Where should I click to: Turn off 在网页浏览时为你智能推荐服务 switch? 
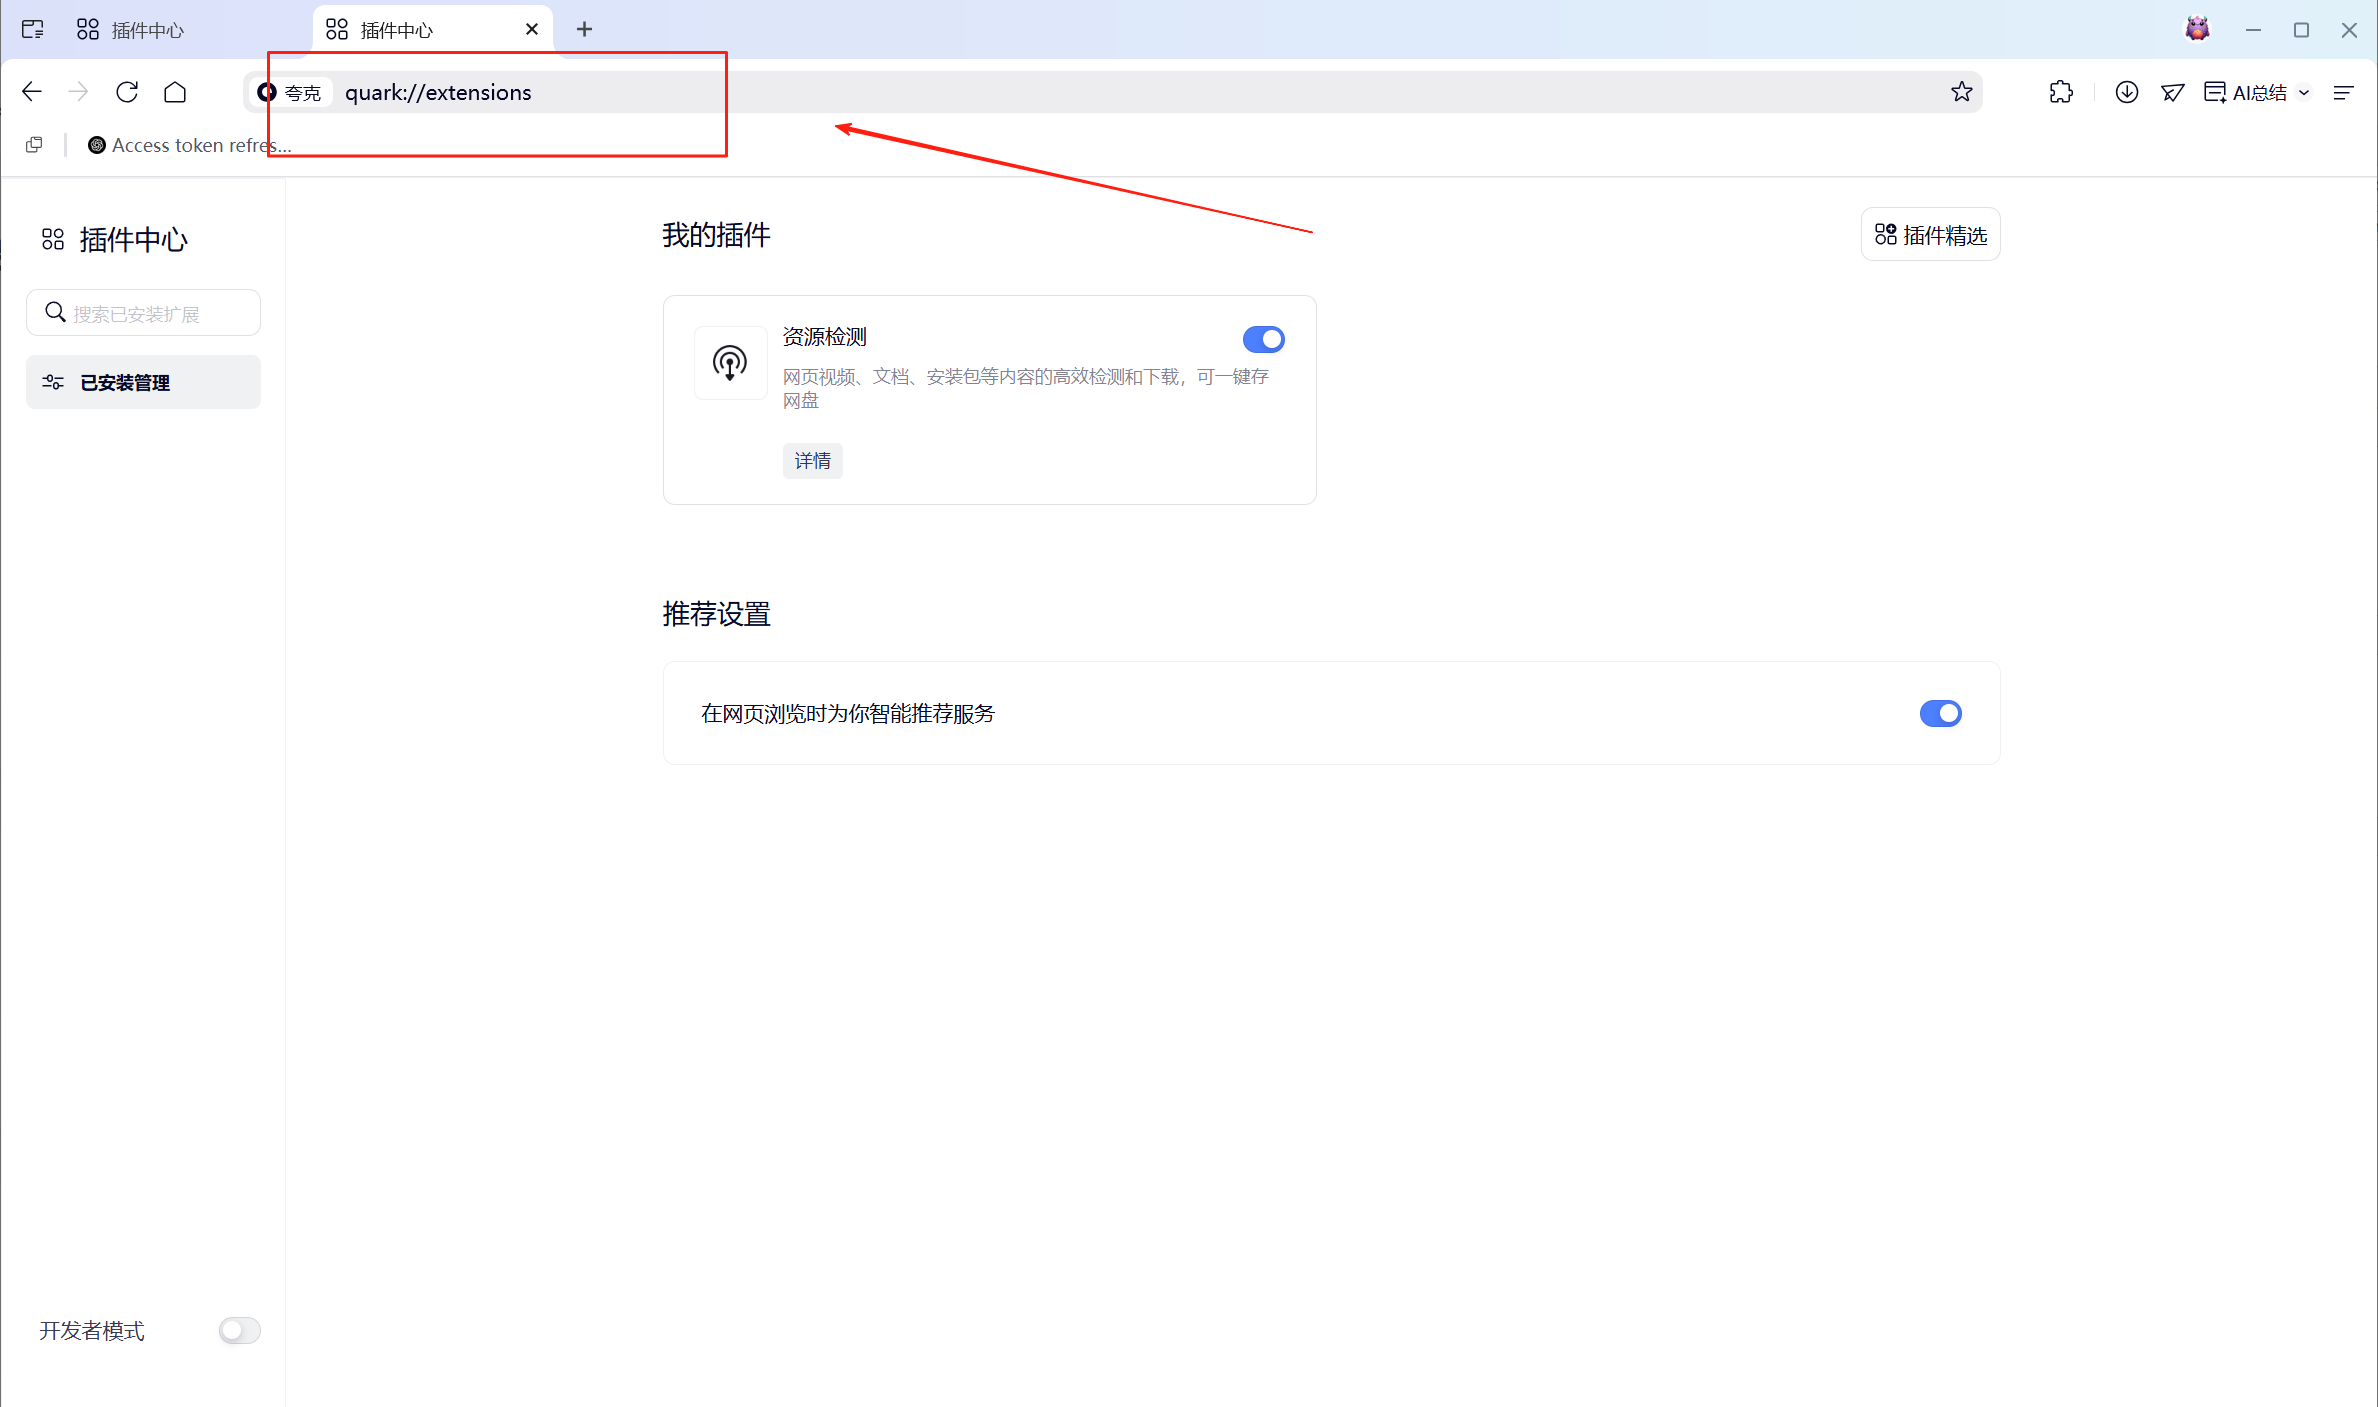(1940, 713)
